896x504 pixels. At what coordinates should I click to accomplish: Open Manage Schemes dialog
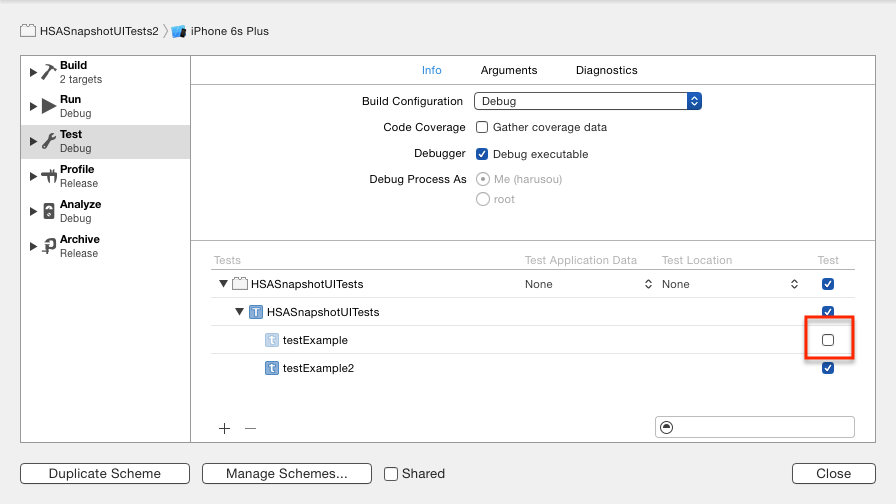287,474
